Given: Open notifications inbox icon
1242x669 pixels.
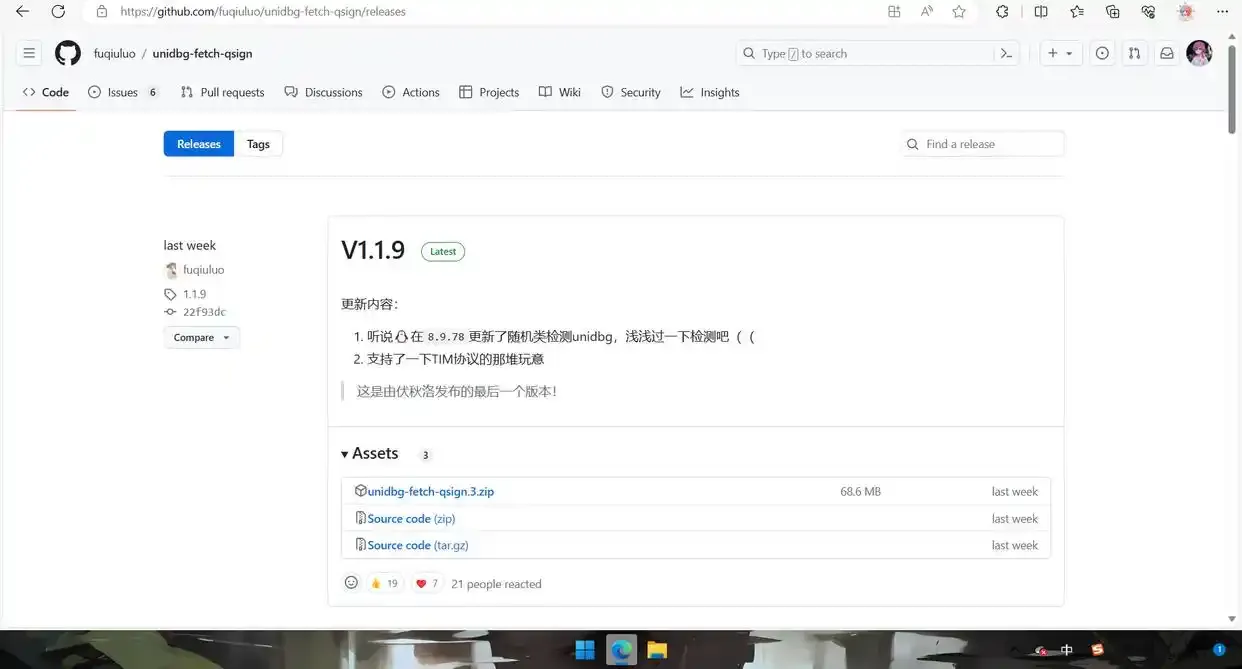Looking at the screenshot, I should [1166, 53].
